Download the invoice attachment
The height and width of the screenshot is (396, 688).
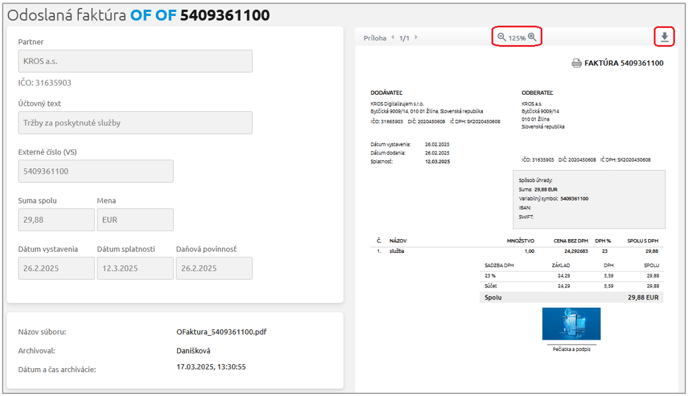pyautogui.click(x=664, y=37)
